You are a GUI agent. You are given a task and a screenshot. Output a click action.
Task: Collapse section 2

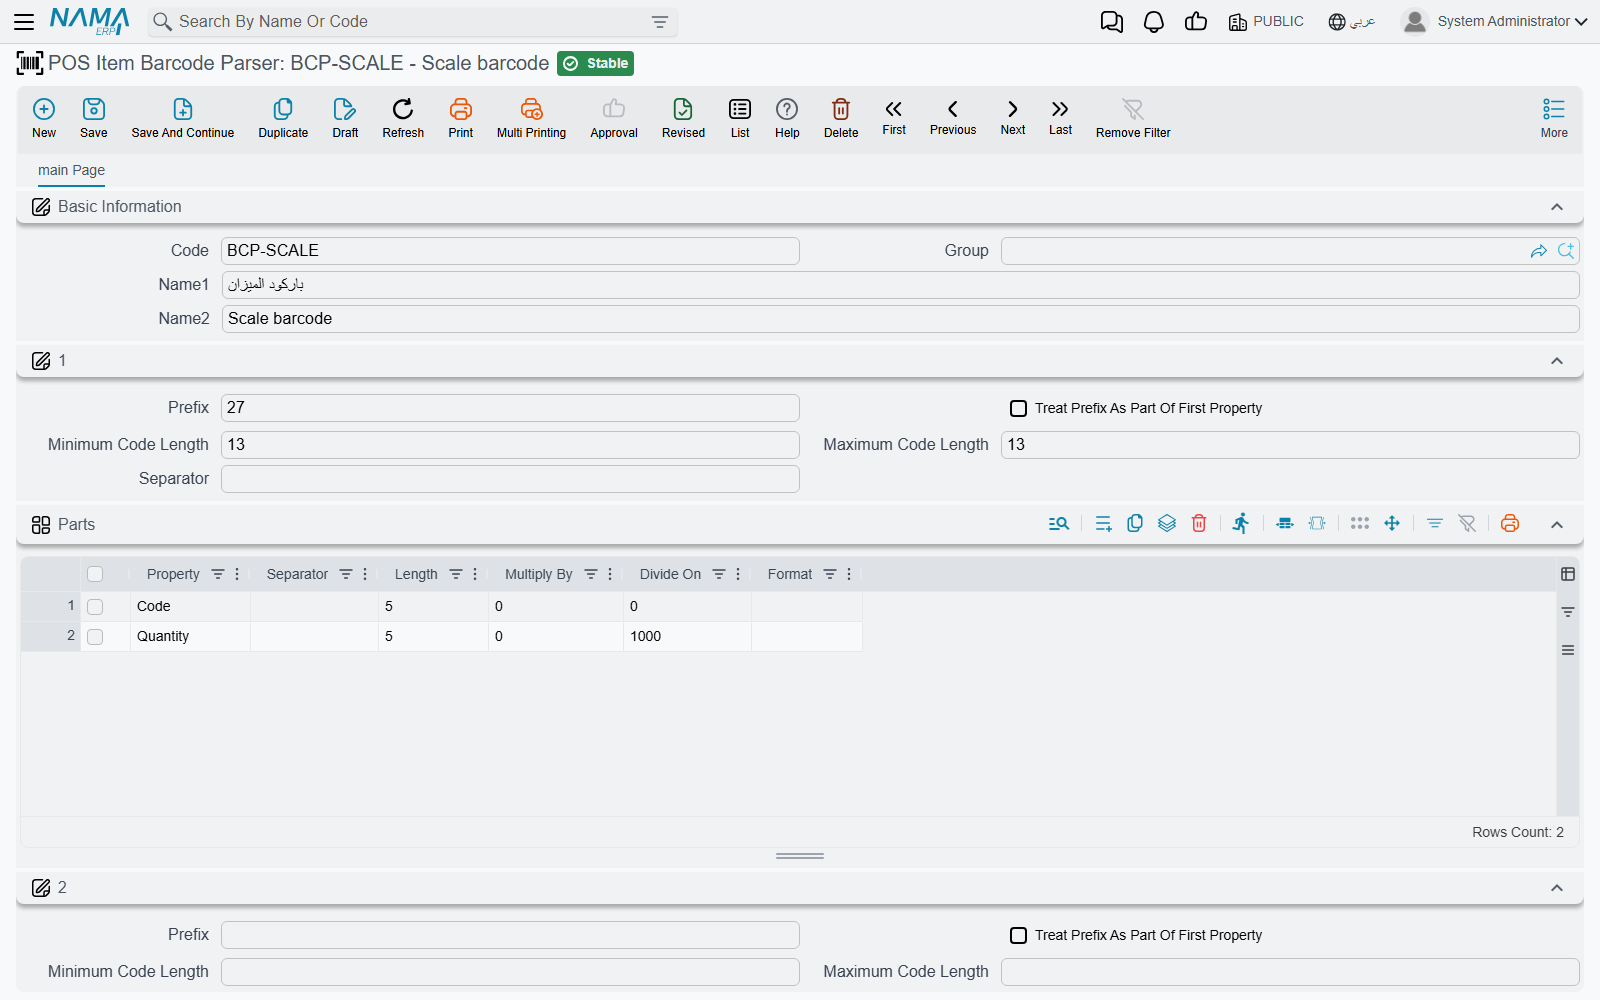click(1557, 888)
